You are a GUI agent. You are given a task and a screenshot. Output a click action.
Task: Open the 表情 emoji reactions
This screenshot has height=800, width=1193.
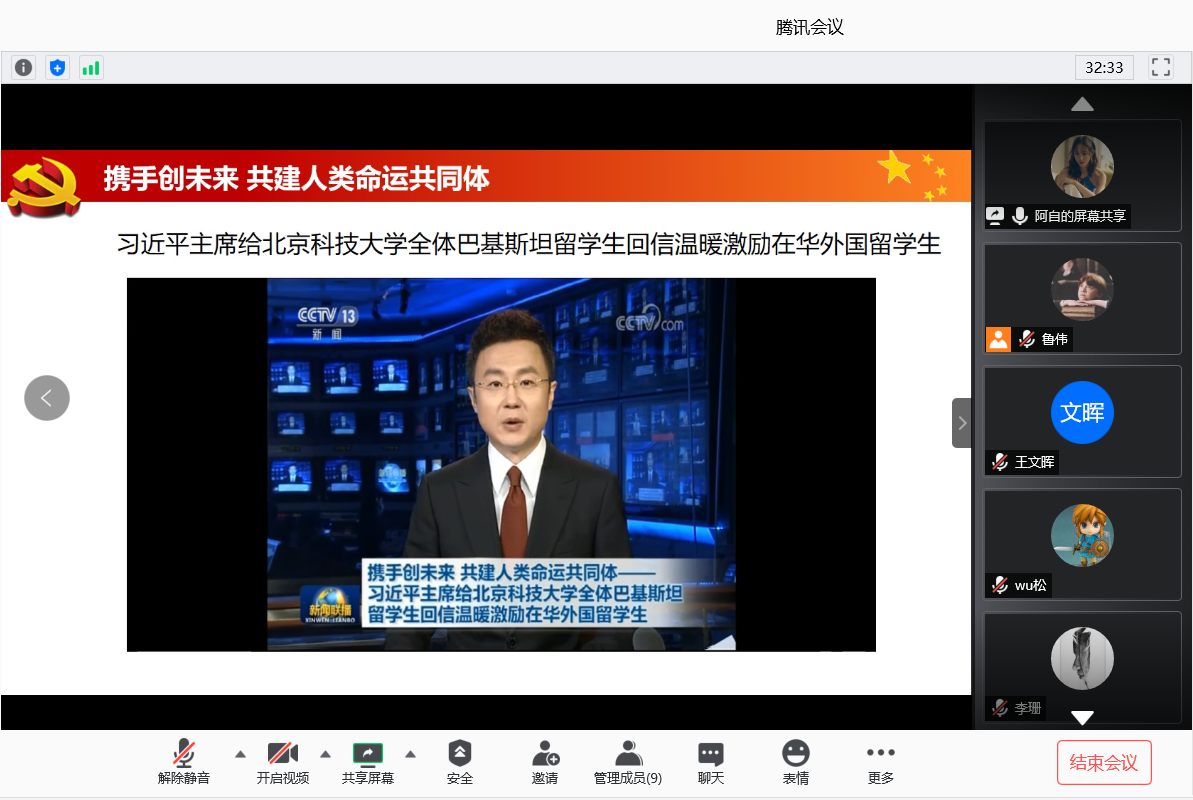pyautogui.click(x=796, y=762)
